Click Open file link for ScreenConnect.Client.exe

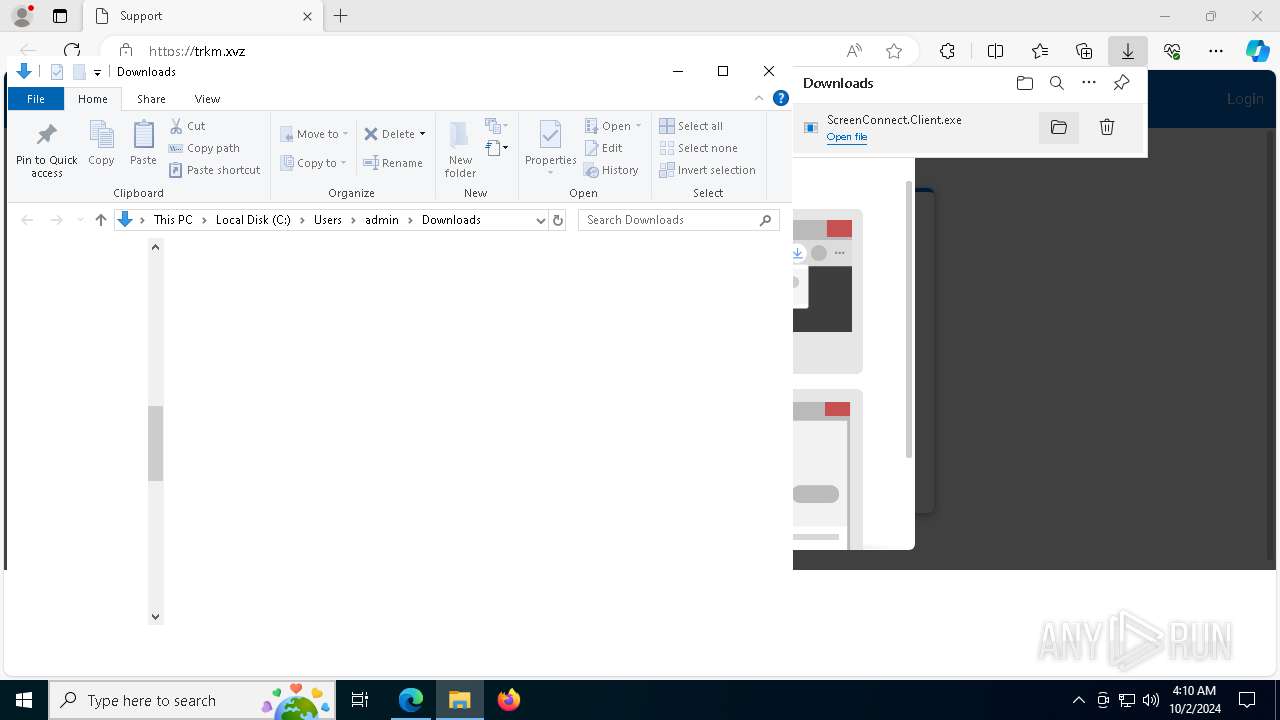847,137
